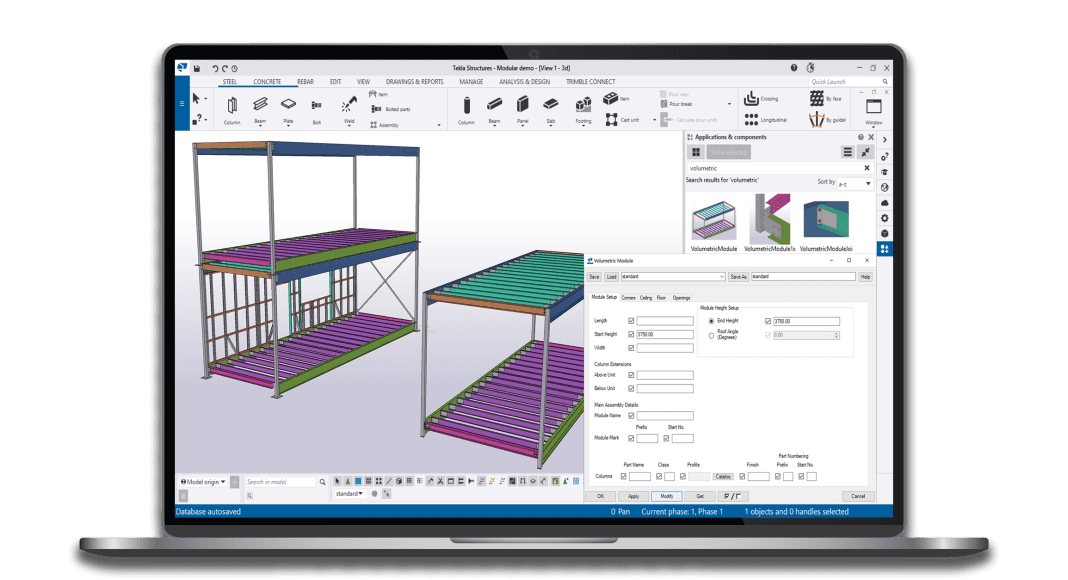Click the Modify button
The width and height of the screenshot is (1068, 580).
click(x=666, y=496)
